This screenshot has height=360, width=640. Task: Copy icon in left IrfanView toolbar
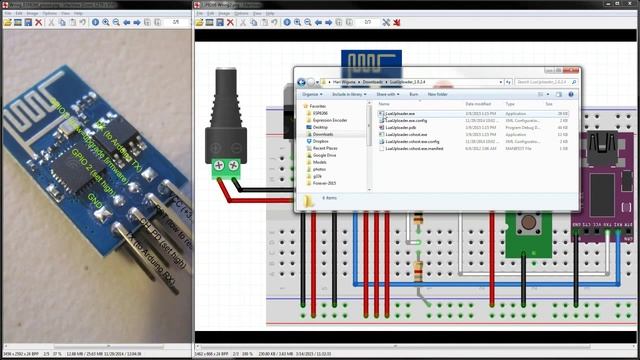pyautogui.click(x=62, y=22)
